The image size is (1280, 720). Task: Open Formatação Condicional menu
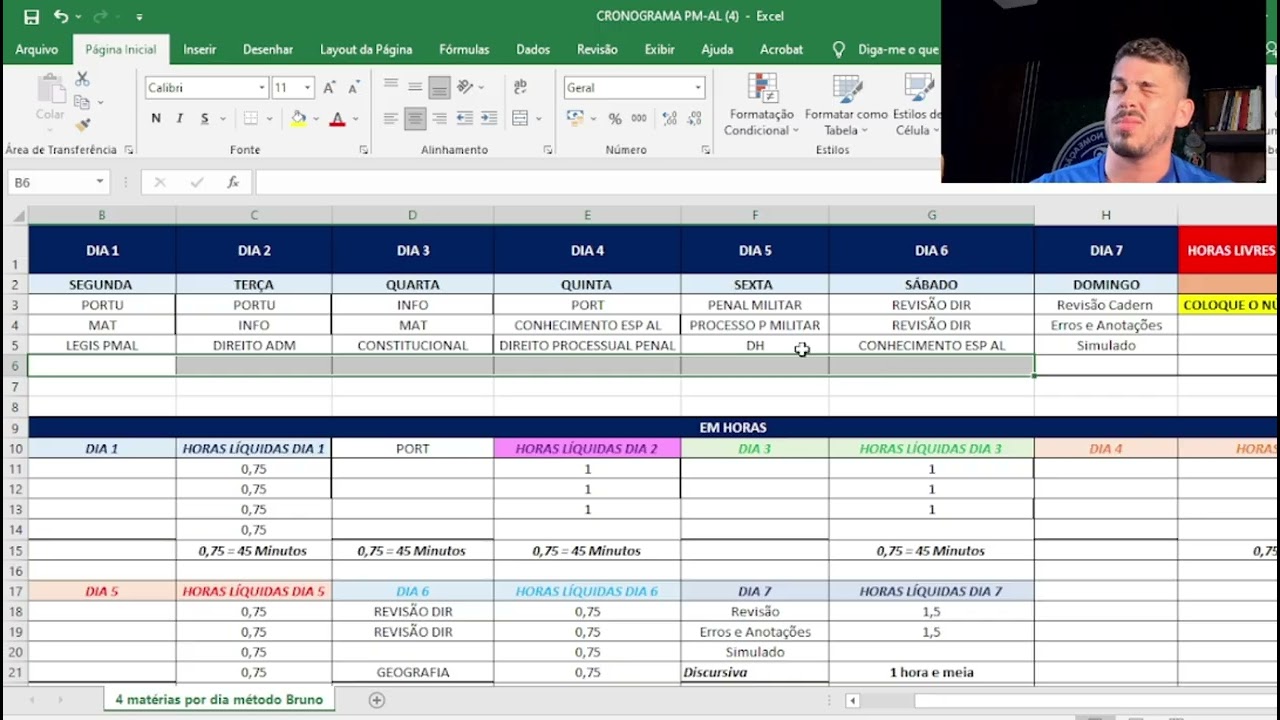[x=761, y=105]
